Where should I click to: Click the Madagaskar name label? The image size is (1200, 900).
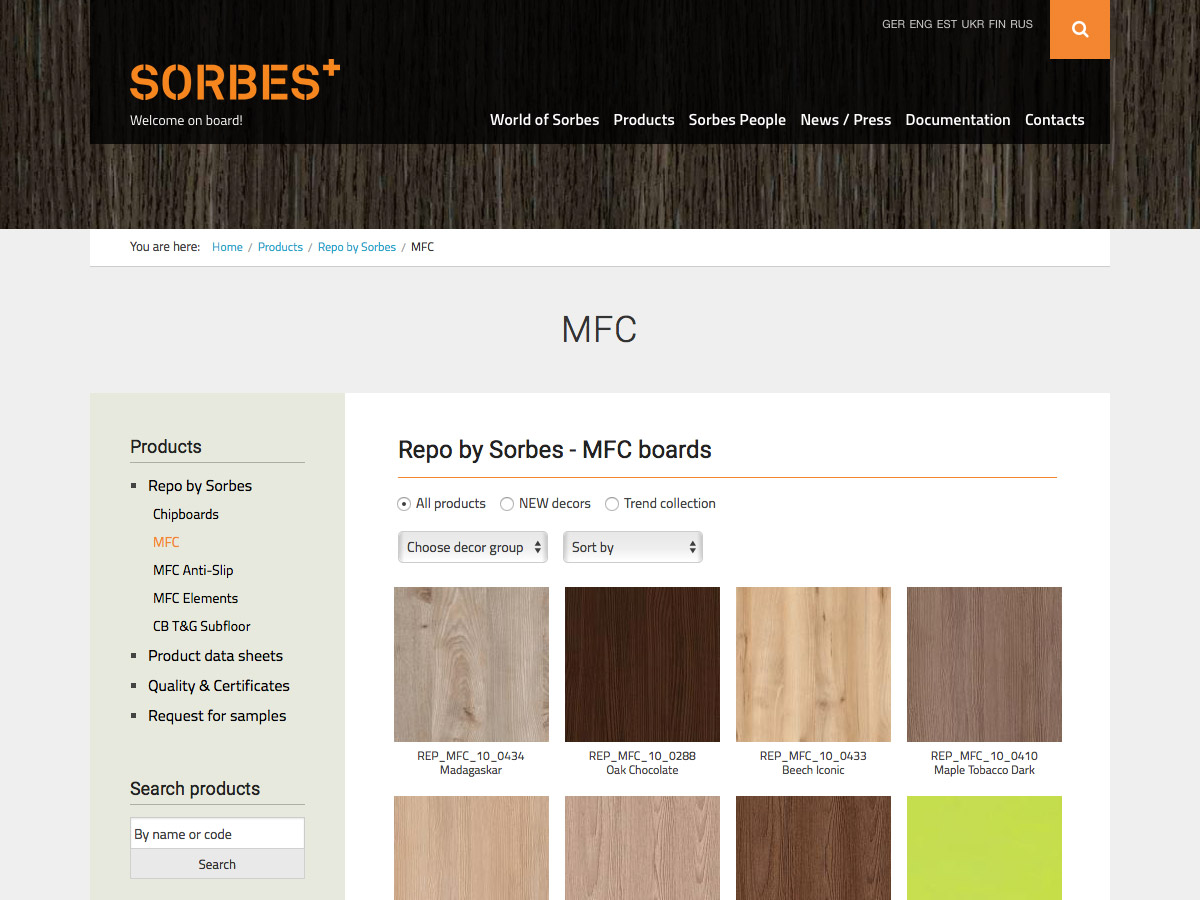tap(471, 770)
